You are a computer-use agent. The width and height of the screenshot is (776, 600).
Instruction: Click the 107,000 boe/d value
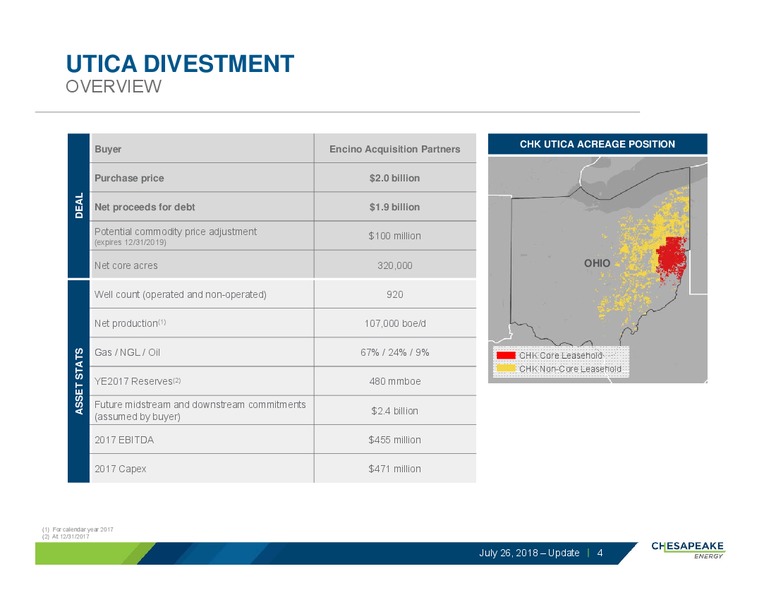tap(394, 323)
